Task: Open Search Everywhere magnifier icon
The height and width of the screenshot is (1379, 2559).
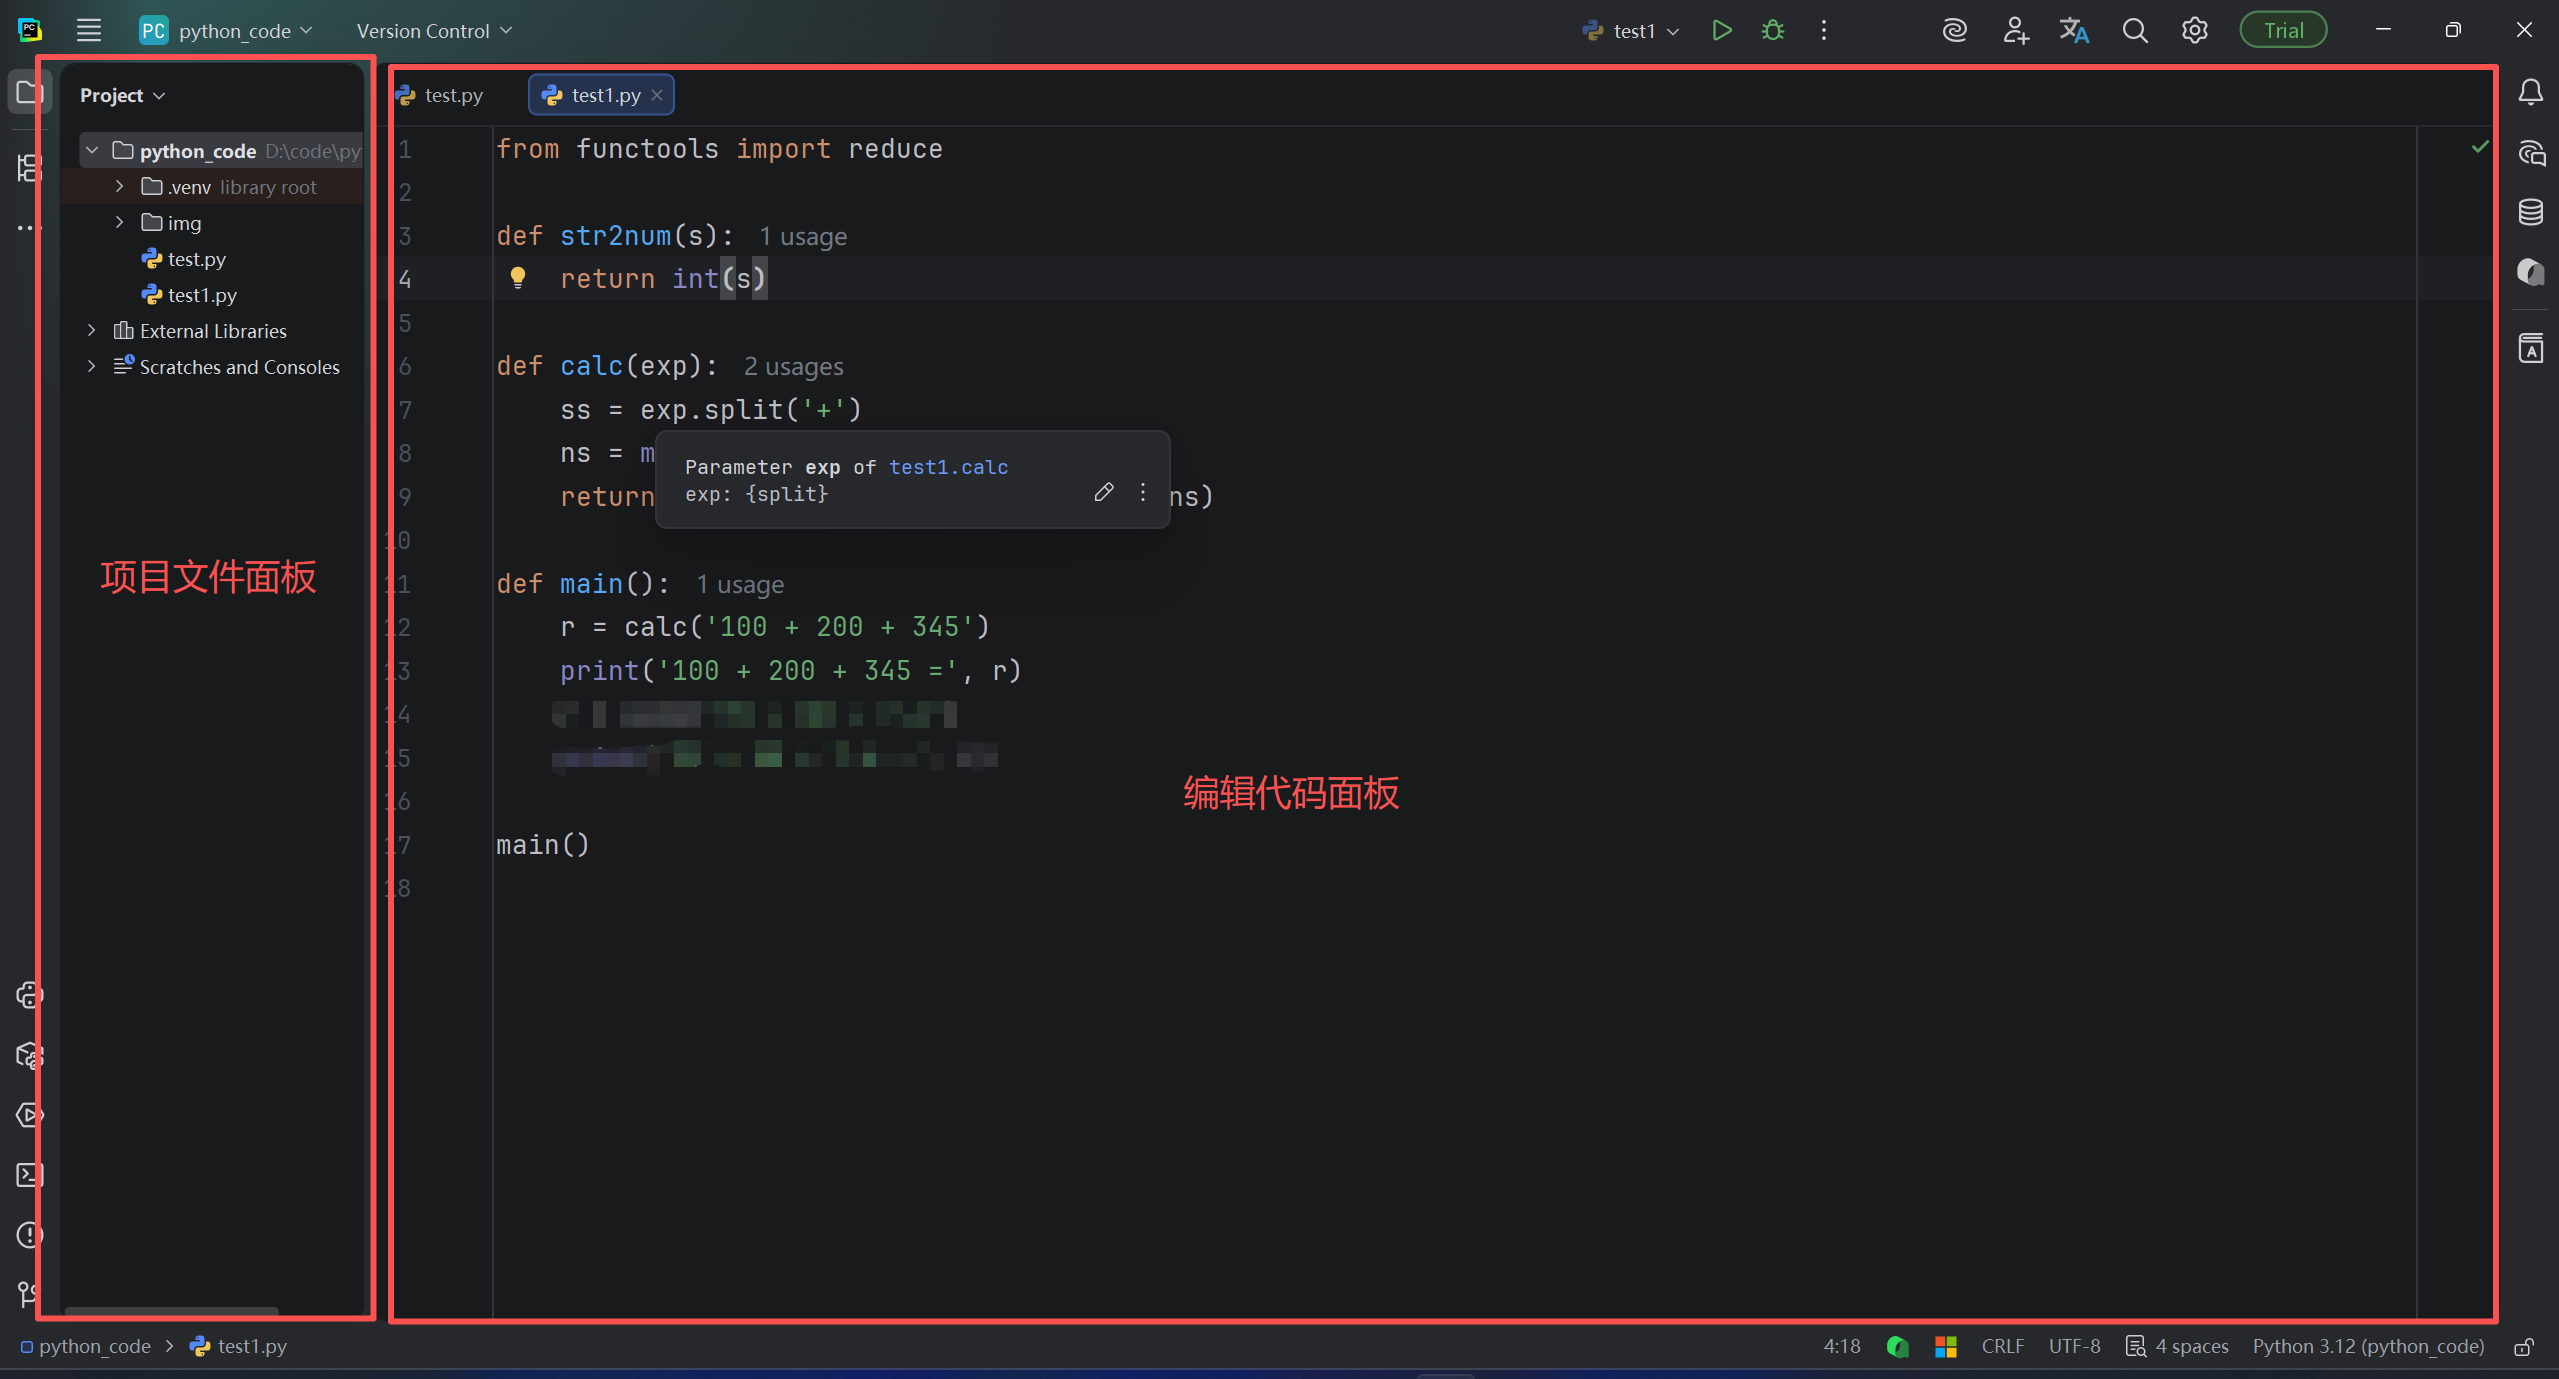Action: coord(2134,30)
